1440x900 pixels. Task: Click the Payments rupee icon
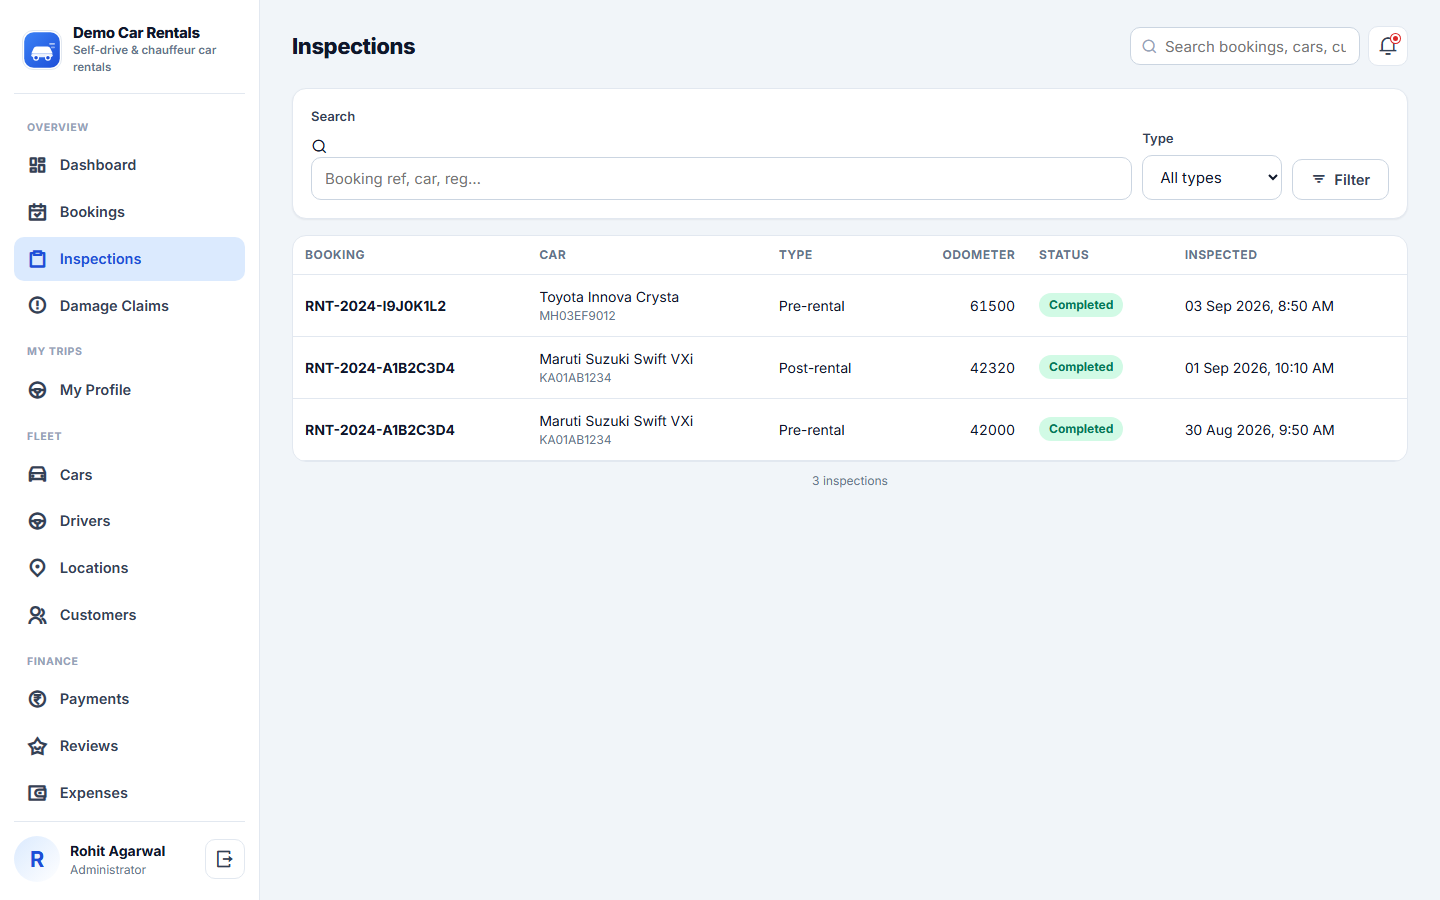coord(37,699)
